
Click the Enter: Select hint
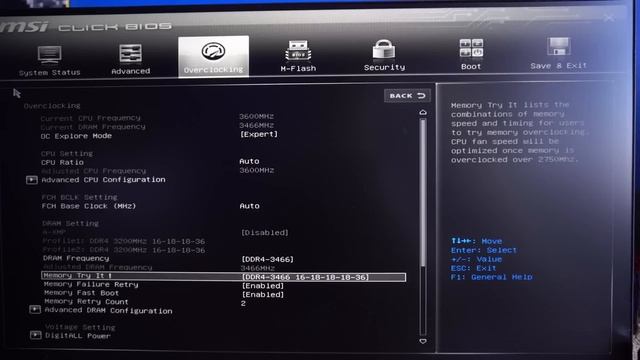[x=484, y=250]
